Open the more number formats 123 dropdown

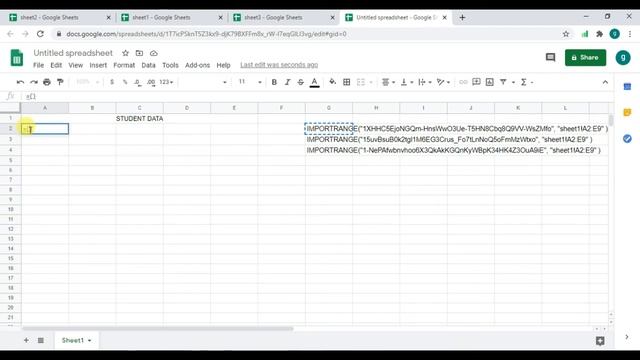click(x=166, y=82)
